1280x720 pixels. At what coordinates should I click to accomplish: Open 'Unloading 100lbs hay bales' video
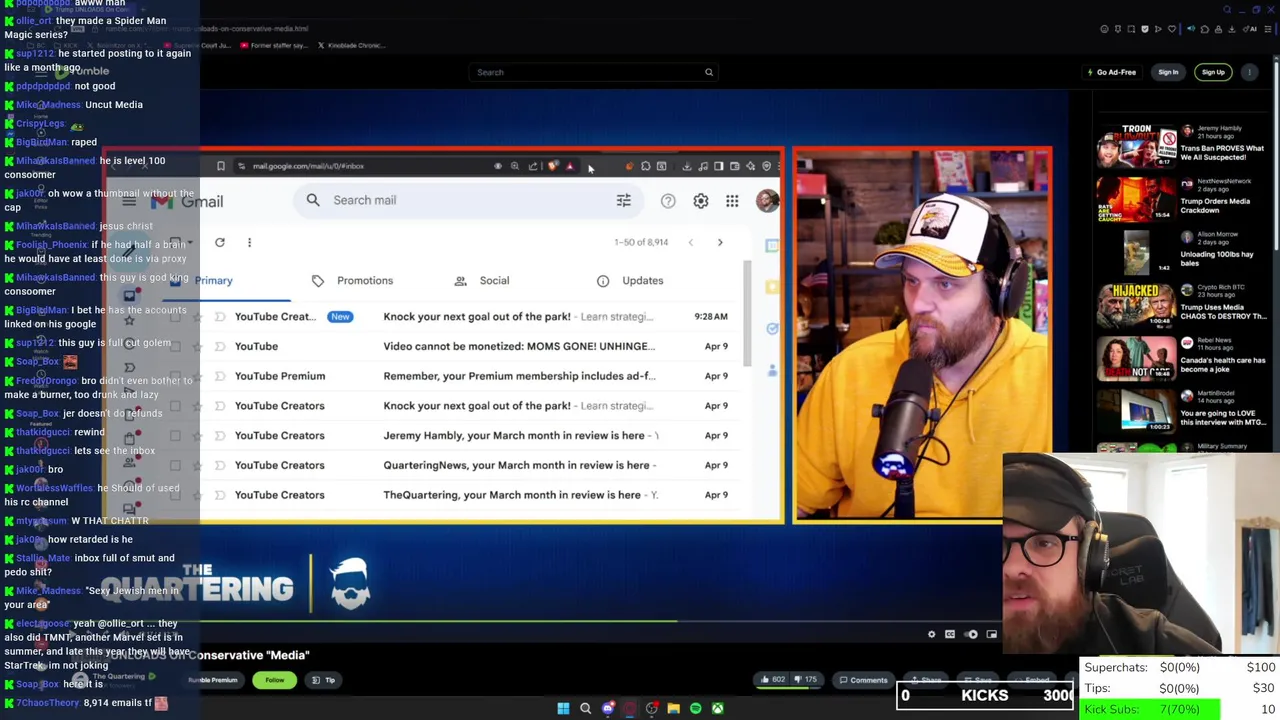1181,252
